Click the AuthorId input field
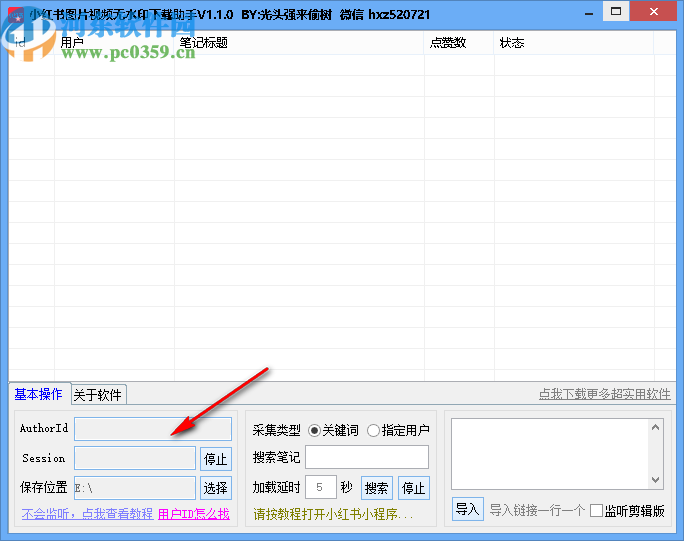Viewport: 684px width, 541px height. [x=153, y=429]
